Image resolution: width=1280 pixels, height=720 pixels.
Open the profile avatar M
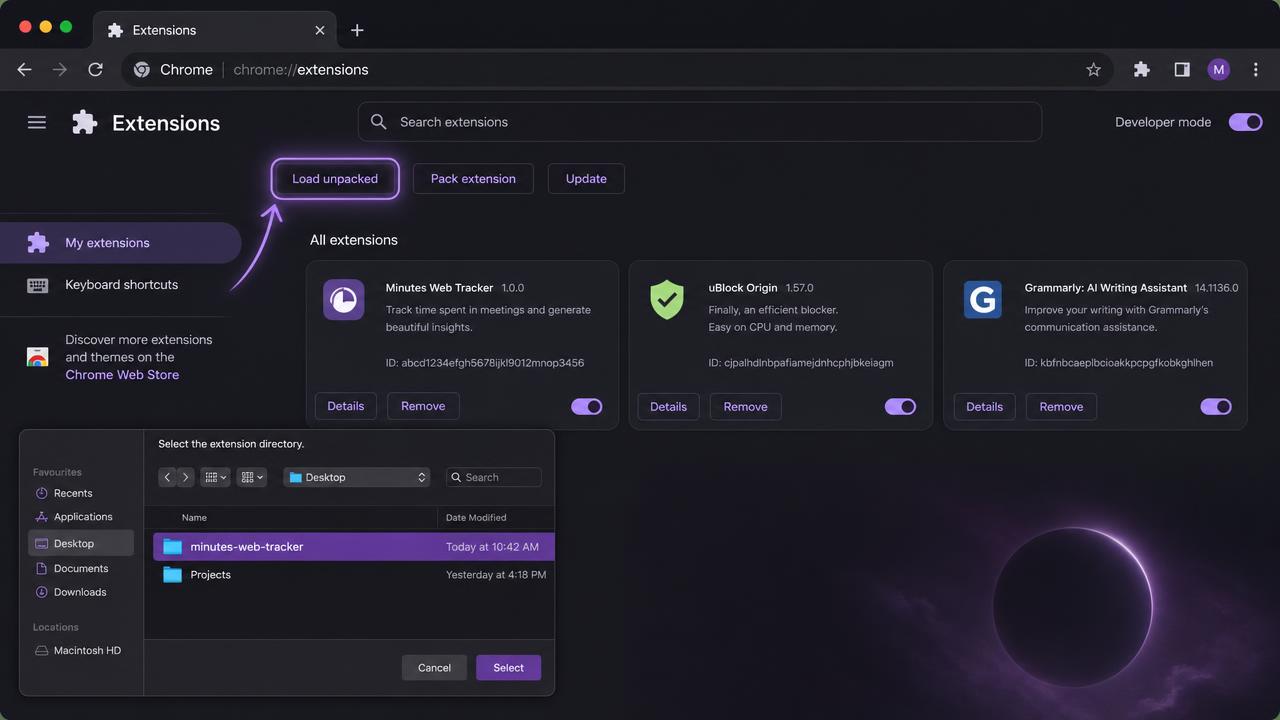pyautogui.click(x=1218, y=69)
